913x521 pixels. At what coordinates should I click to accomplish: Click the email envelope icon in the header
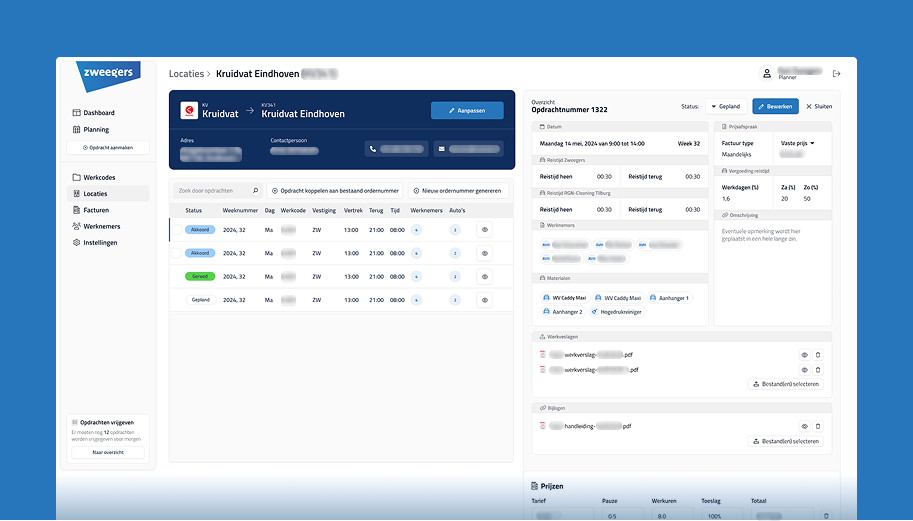click(441, 150)
